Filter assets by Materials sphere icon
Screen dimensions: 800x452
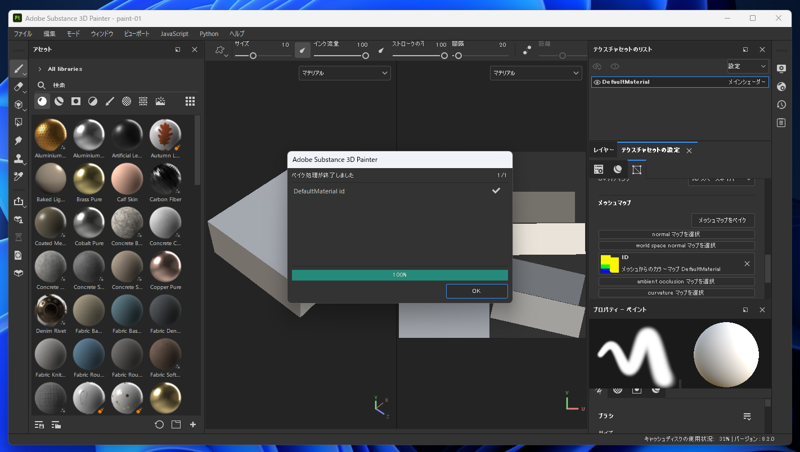click(42, 101)
